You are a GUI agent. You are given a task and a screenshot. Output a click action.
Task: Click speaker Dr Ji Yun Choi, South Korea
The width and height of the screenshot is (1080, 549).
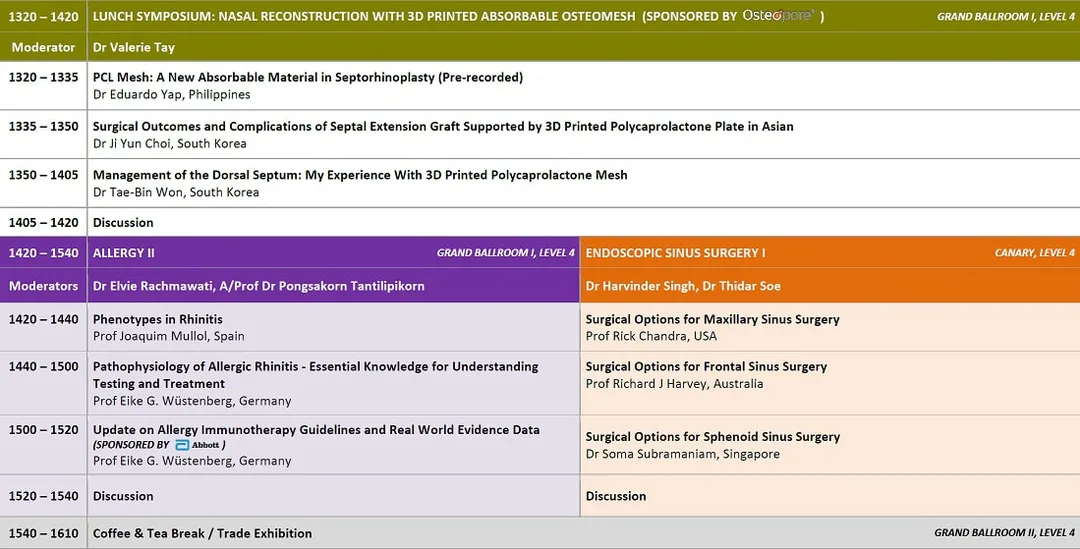click(169, 143)
